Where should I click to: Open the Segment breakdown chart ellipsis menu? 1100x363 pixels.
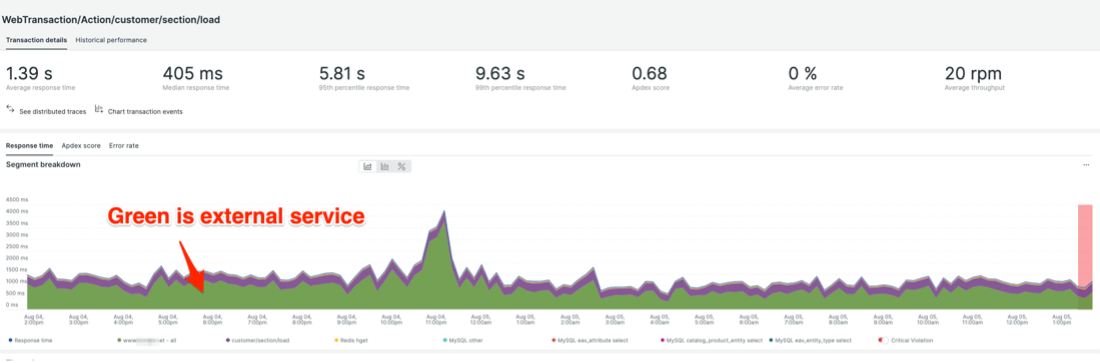click(x=1087, y=165)
